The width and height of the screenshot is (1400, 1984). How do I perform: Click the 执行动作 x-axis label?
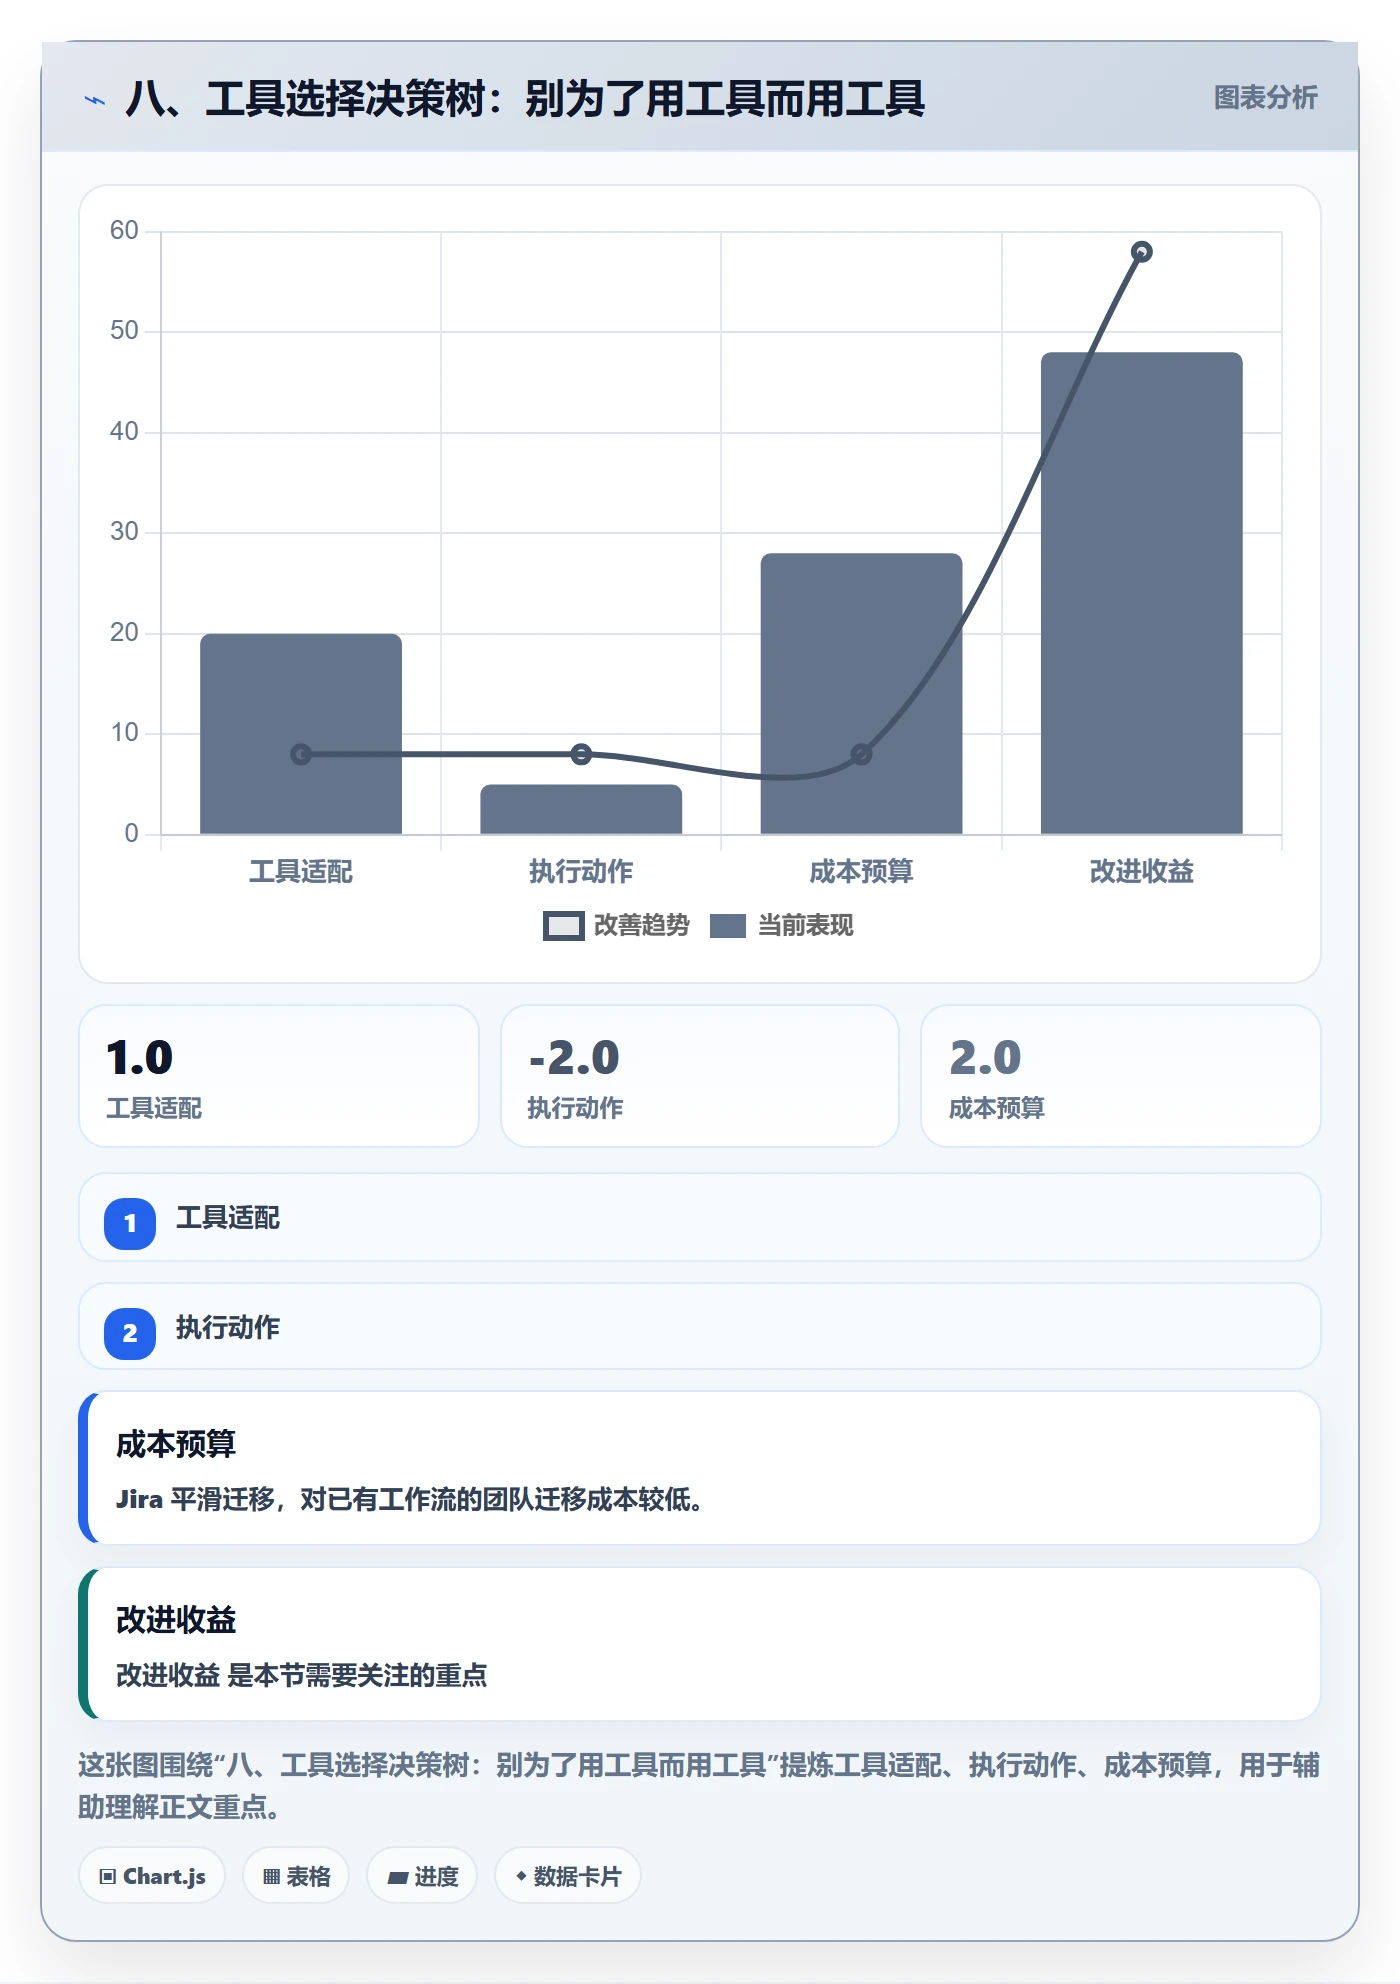pyautogui.click(x=581, y=872)
